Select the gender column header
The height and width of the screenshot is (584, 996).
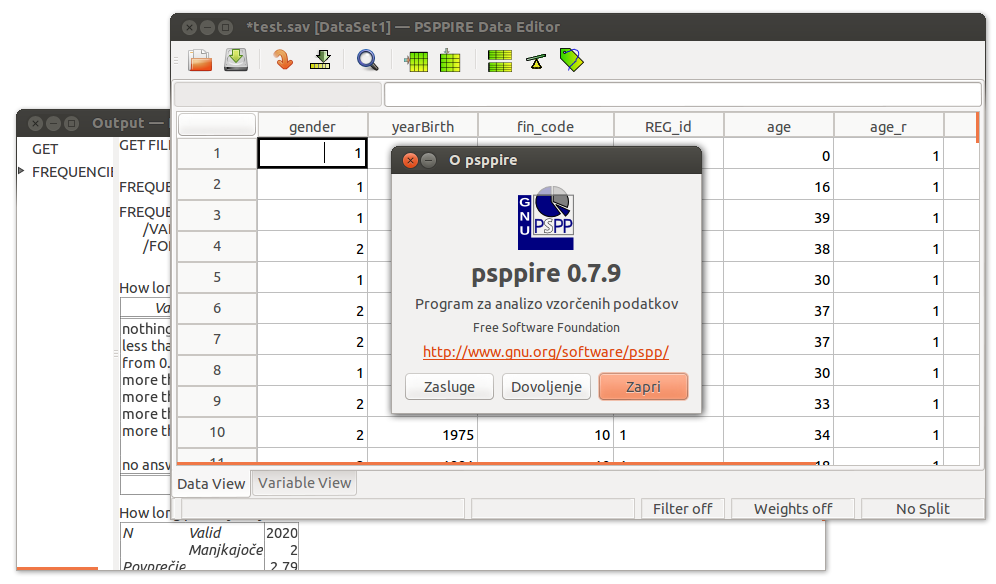(x=313, y=126)
